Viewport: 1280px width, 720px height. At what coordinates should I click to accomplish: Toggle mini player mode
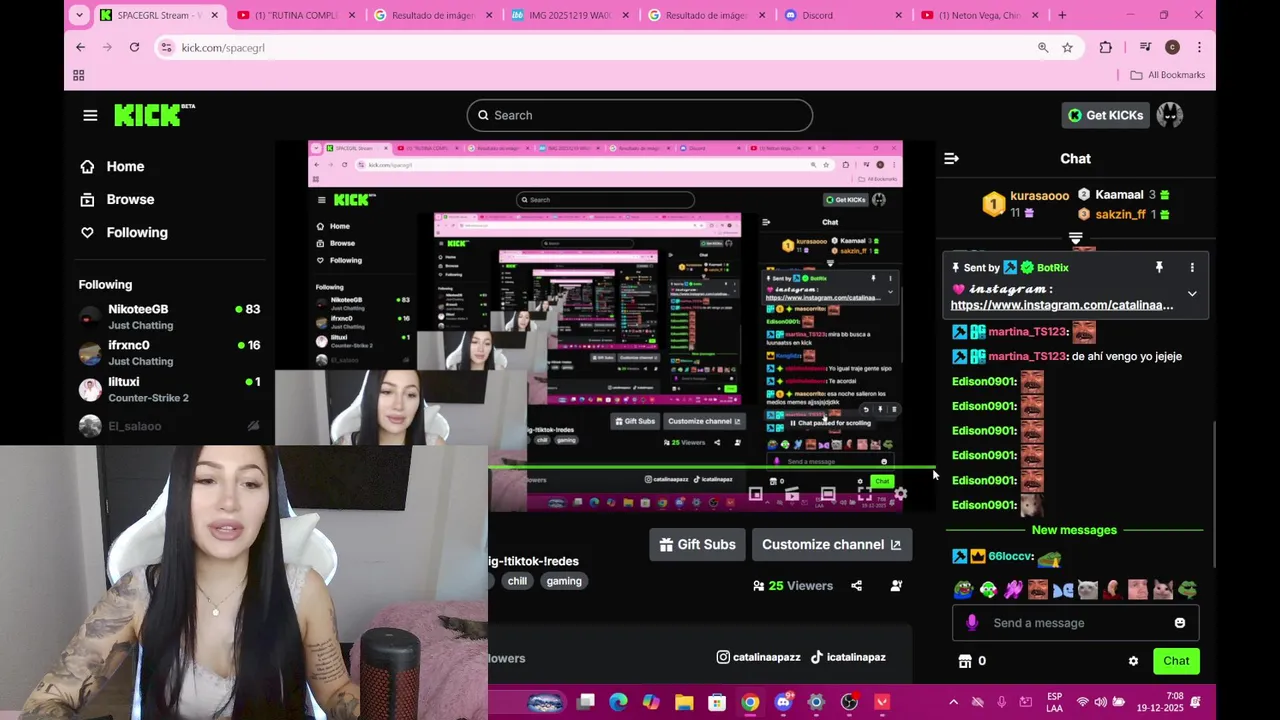756,494
